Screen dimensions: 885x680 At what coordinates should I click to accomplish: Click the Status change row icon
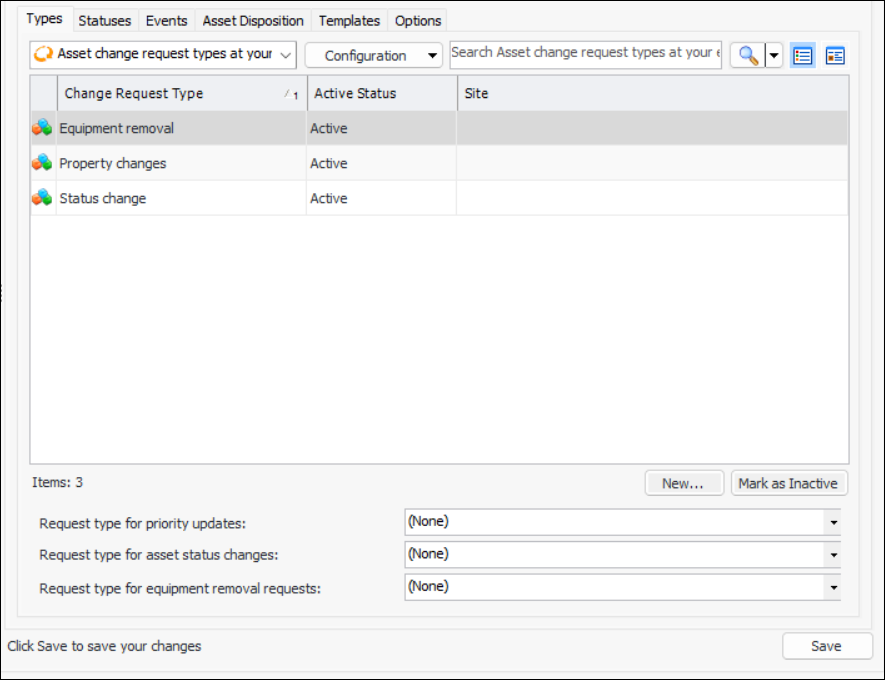point(42,198)
